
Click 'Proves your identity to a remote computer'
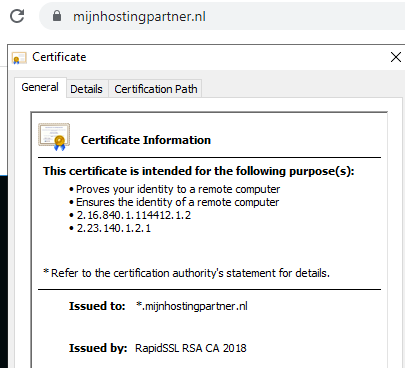pos(178,189)
